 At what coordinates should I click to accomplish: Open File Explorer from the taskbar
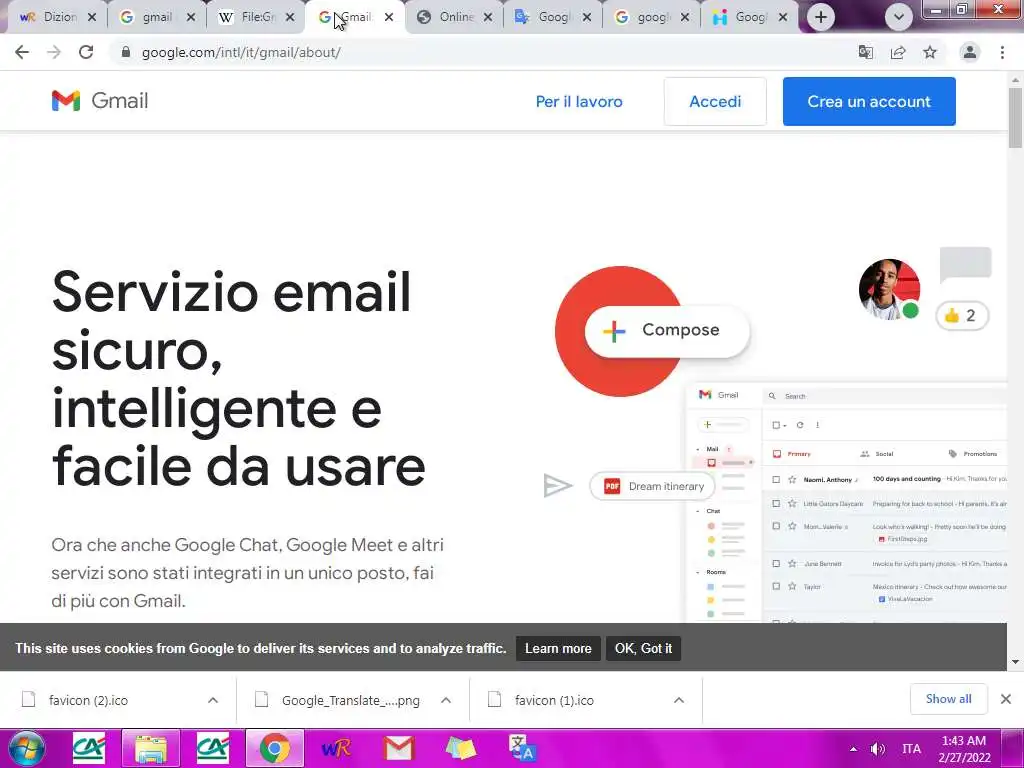(150, 748)
